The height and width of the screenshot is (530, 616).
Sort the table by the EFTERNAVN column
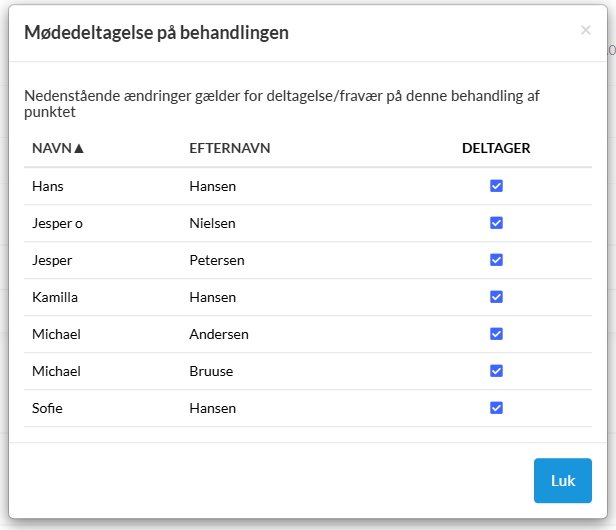[x=230, y=149]
